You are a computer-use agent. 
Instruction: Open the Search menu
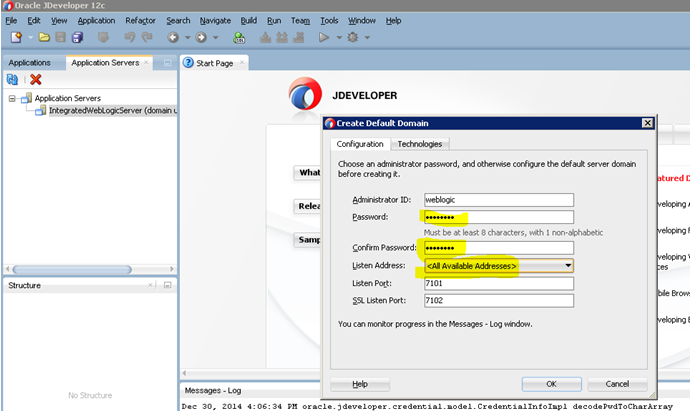(x=178, y=20)
